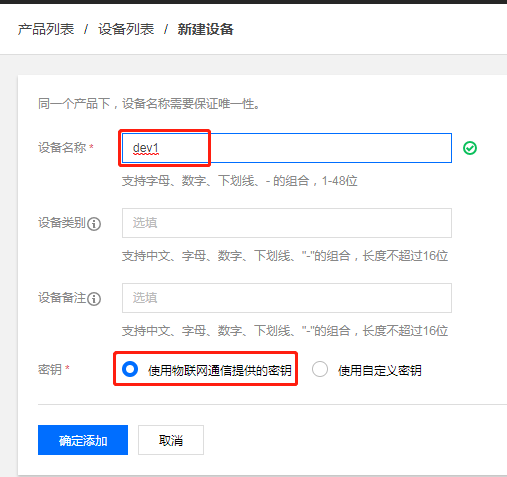Select 使用自定义密钥 radio option
The height and width of the screenshot is (477, 507).
pos(320,369)
